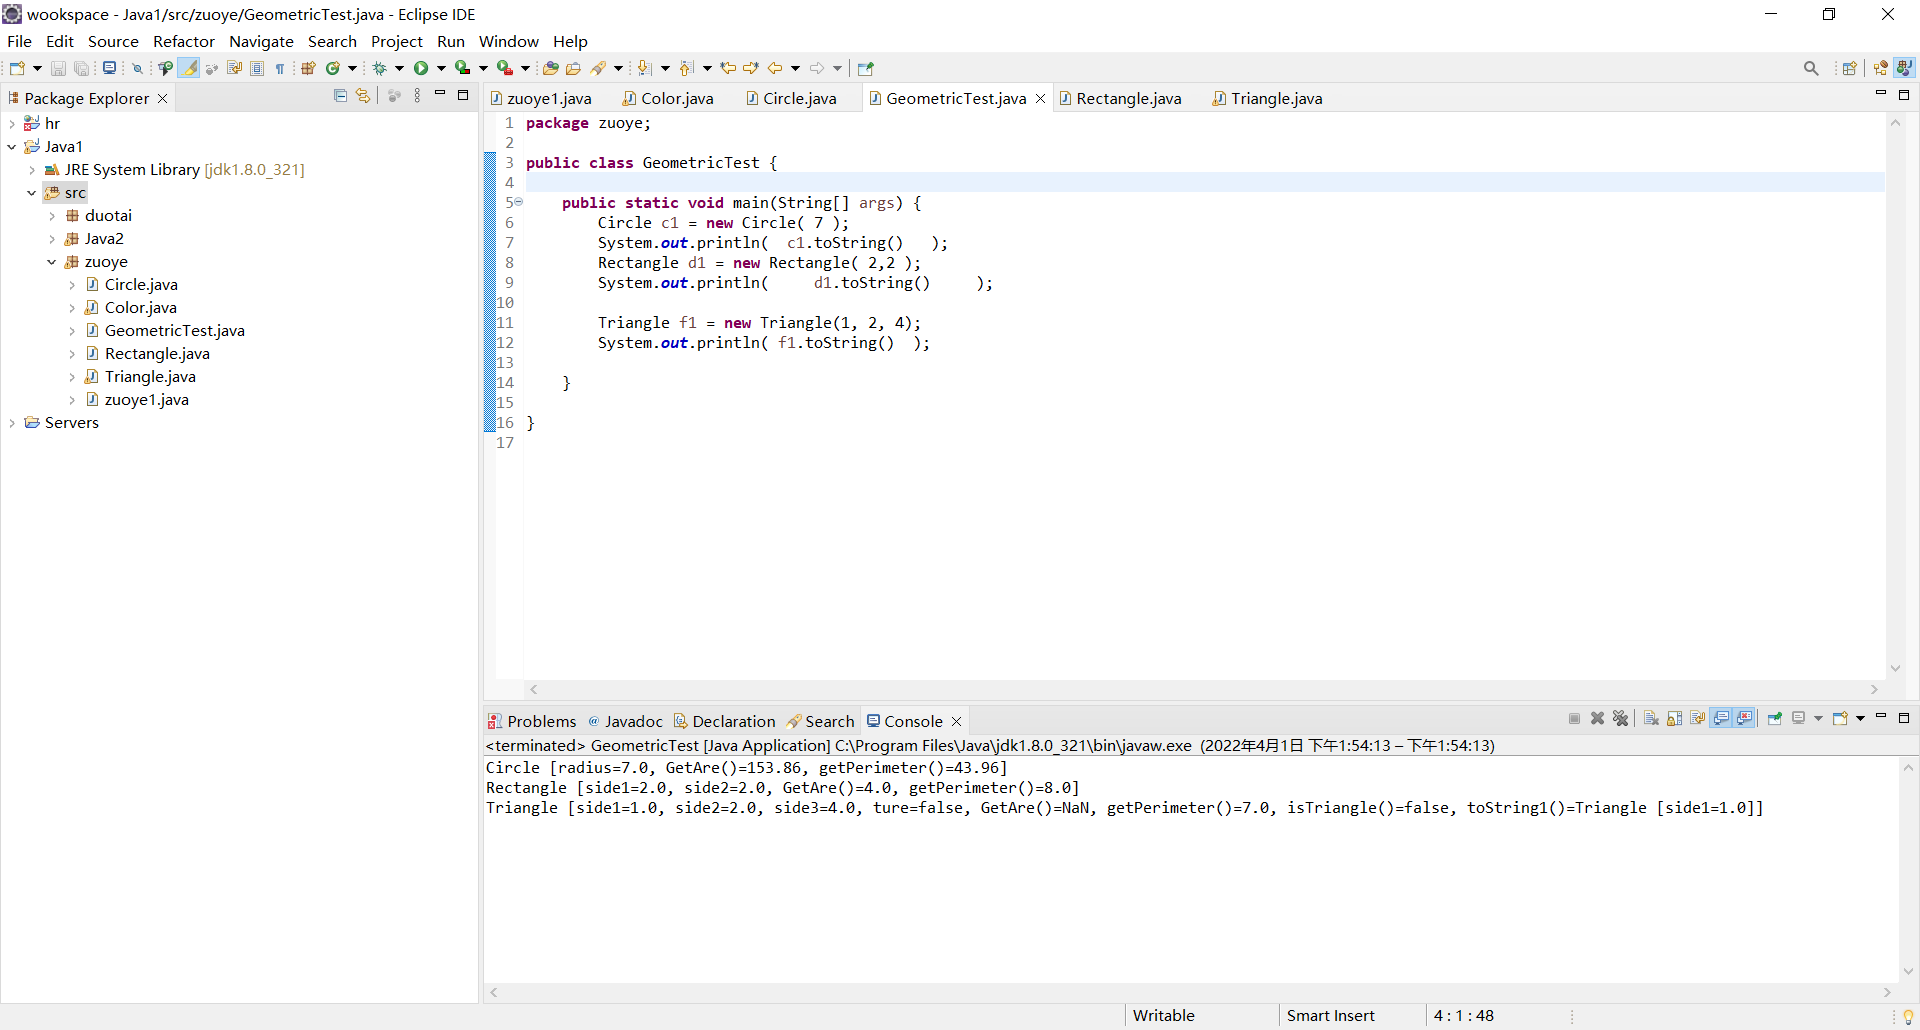Click the Save toolbar icon
The width and height of the screenshot is (1920, 1030).
click(x=58, y=68)
